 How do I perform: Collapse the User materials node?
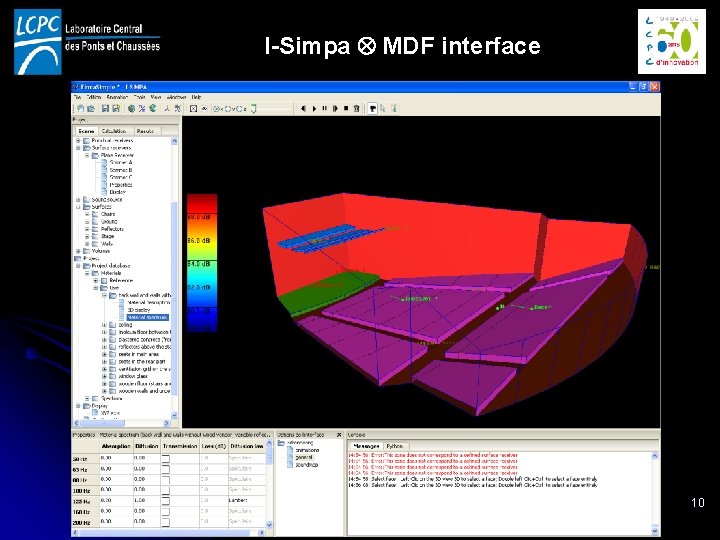click(x=96, y=288)
